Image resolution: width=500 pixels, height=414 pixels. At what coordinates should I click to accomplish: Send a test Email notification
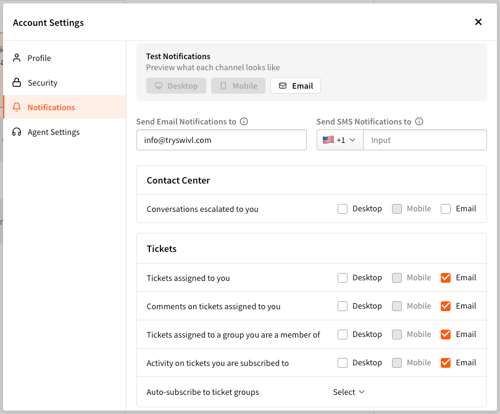point(296,86)
